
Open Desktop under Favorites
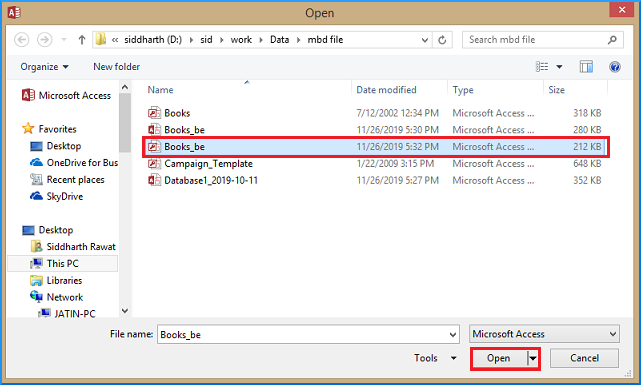(x=56, y=146)
